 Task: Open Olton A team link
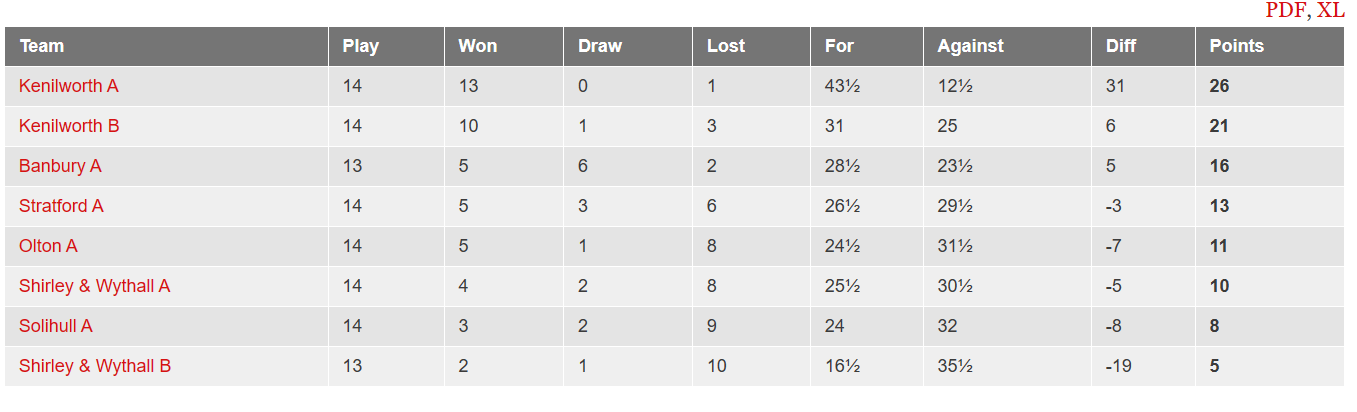pos(48,246)
